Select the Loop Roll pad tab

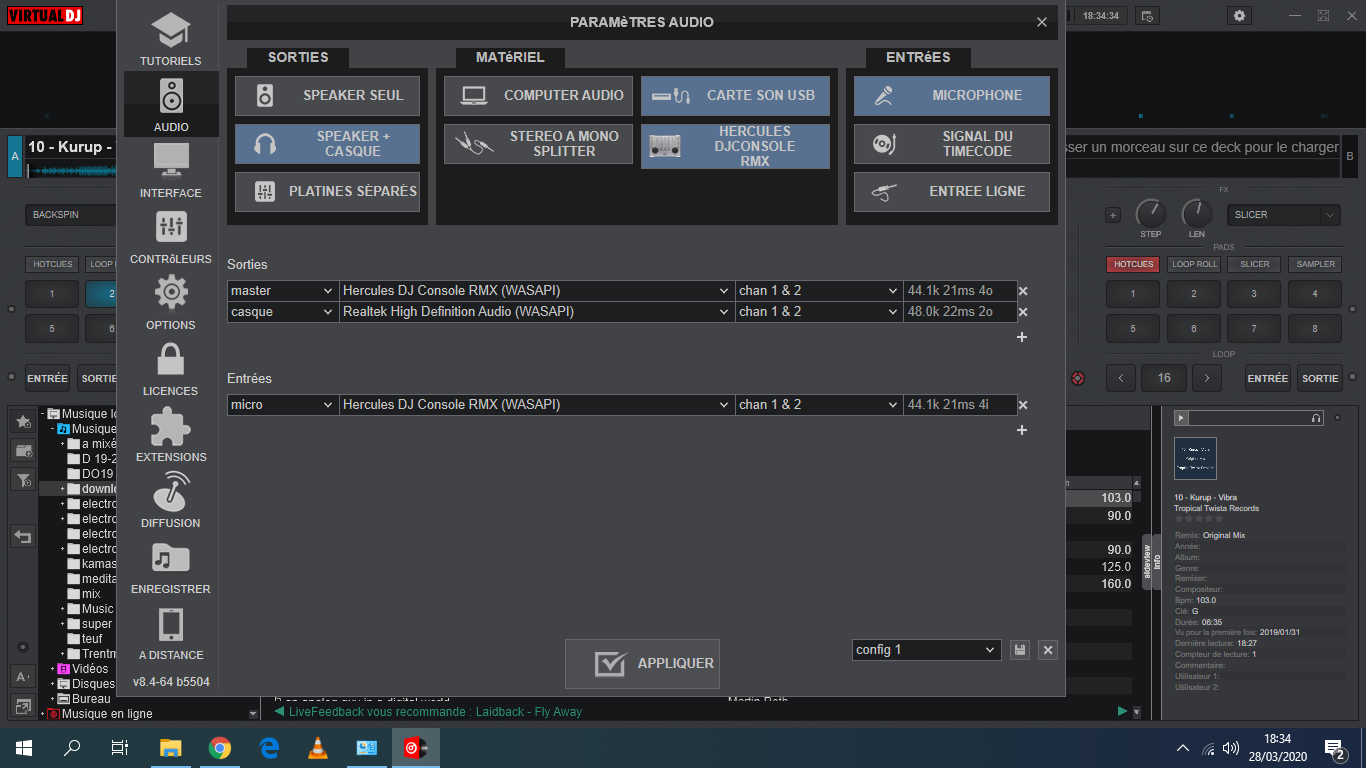pyautogui.click(x=1194, y=265)
